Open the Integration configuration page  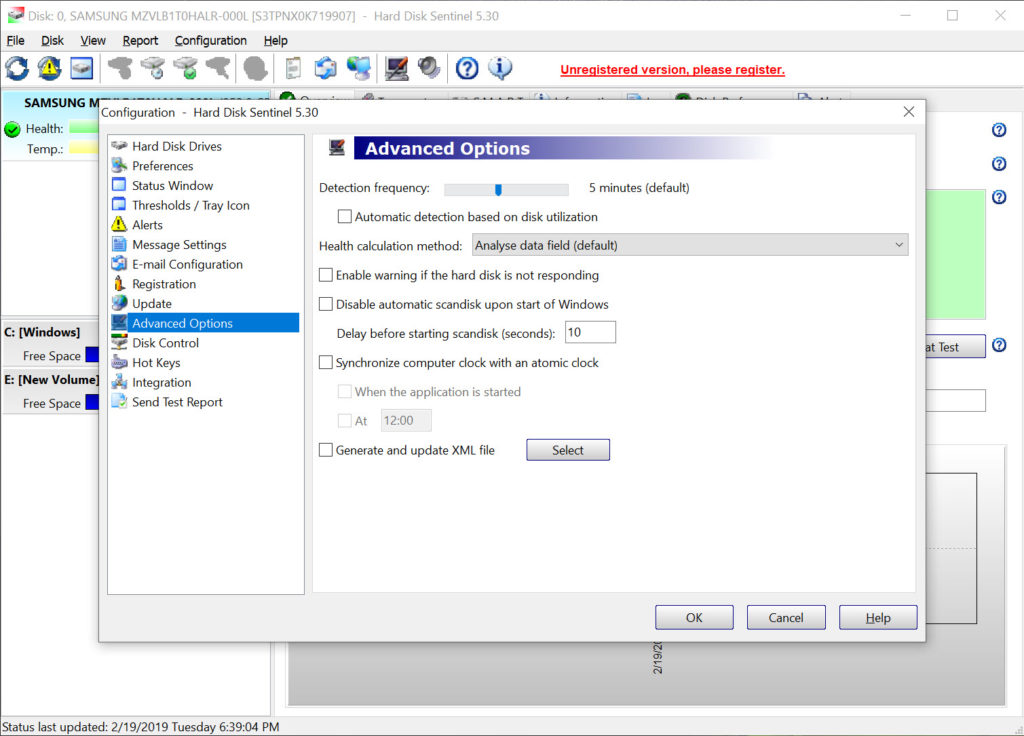[161, 382]
